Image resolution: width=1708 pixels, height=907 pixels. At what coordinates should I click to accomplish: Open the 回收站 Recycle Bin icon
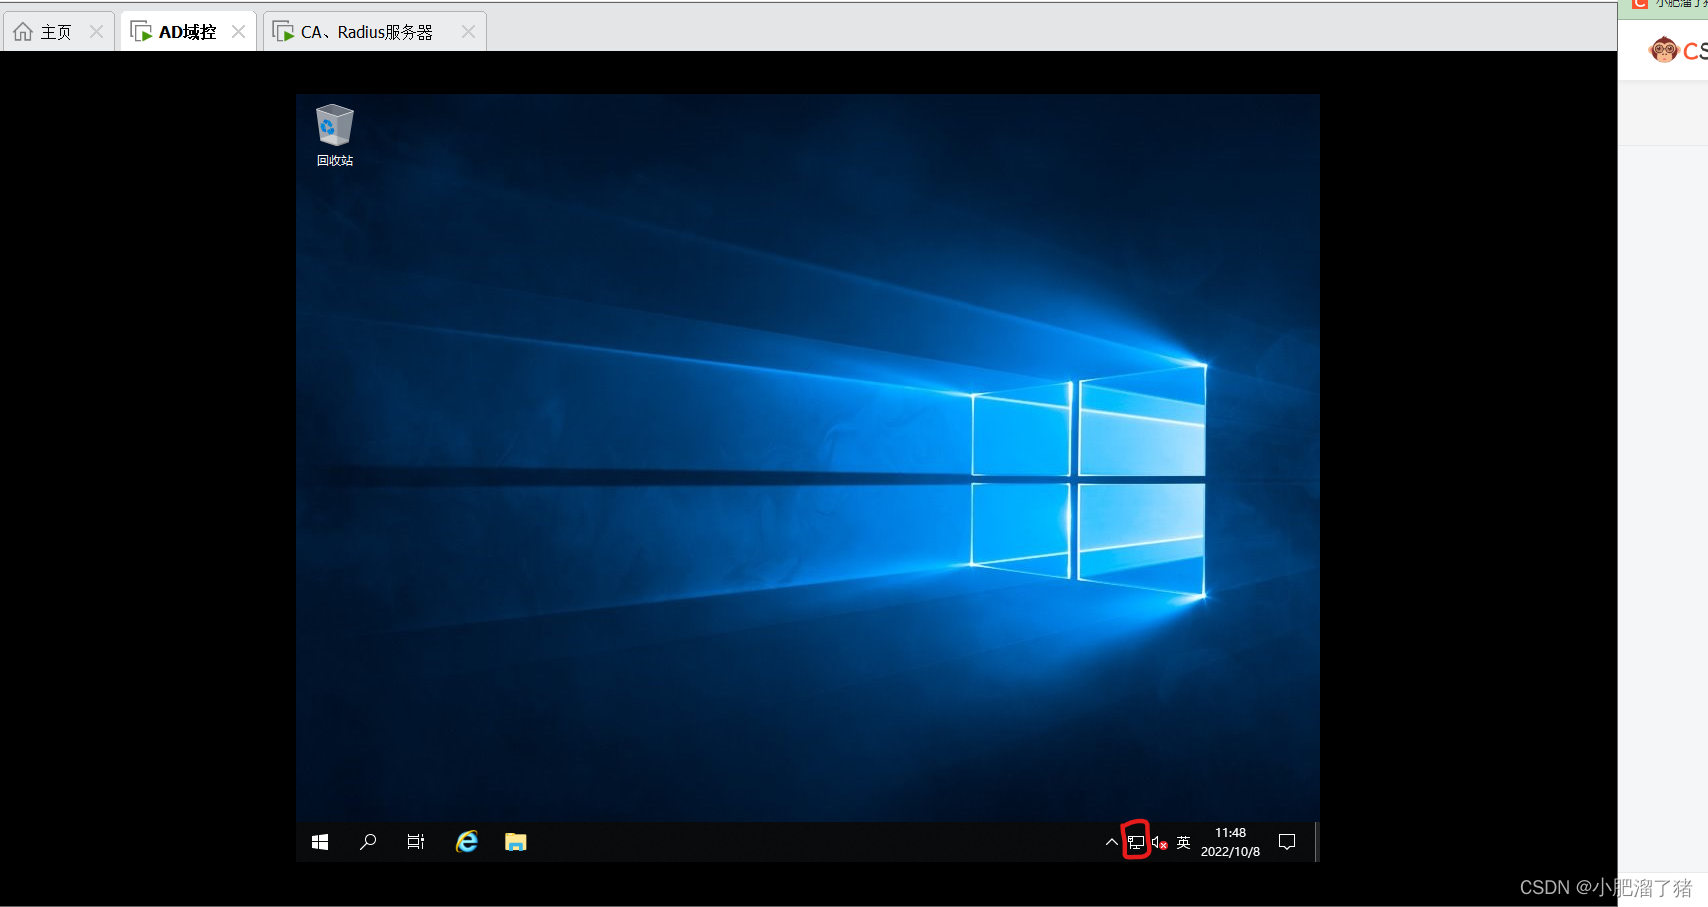tap(335, 135)
